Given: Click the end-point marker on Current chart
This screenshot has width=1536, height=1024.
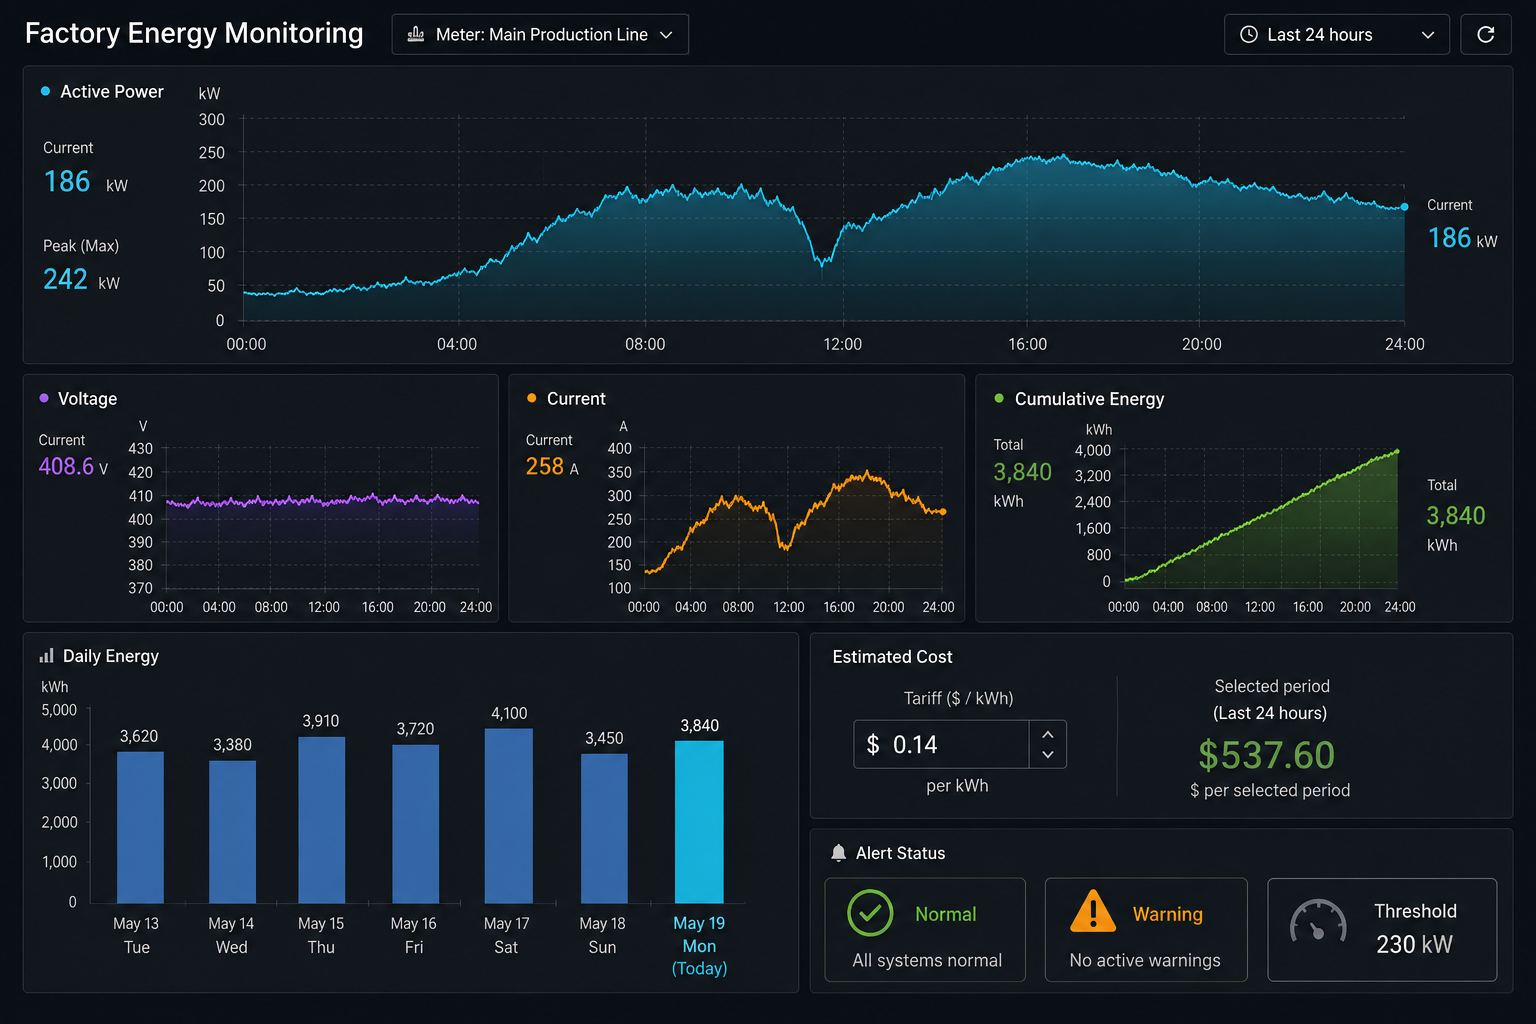Looking at the screenshot, I should click(x=942, y=512).
